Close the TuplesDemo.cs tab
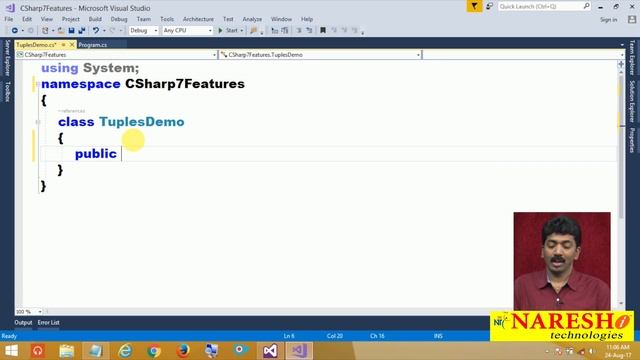The width and height of the screenshot is (640, 360). coord(72,44)
